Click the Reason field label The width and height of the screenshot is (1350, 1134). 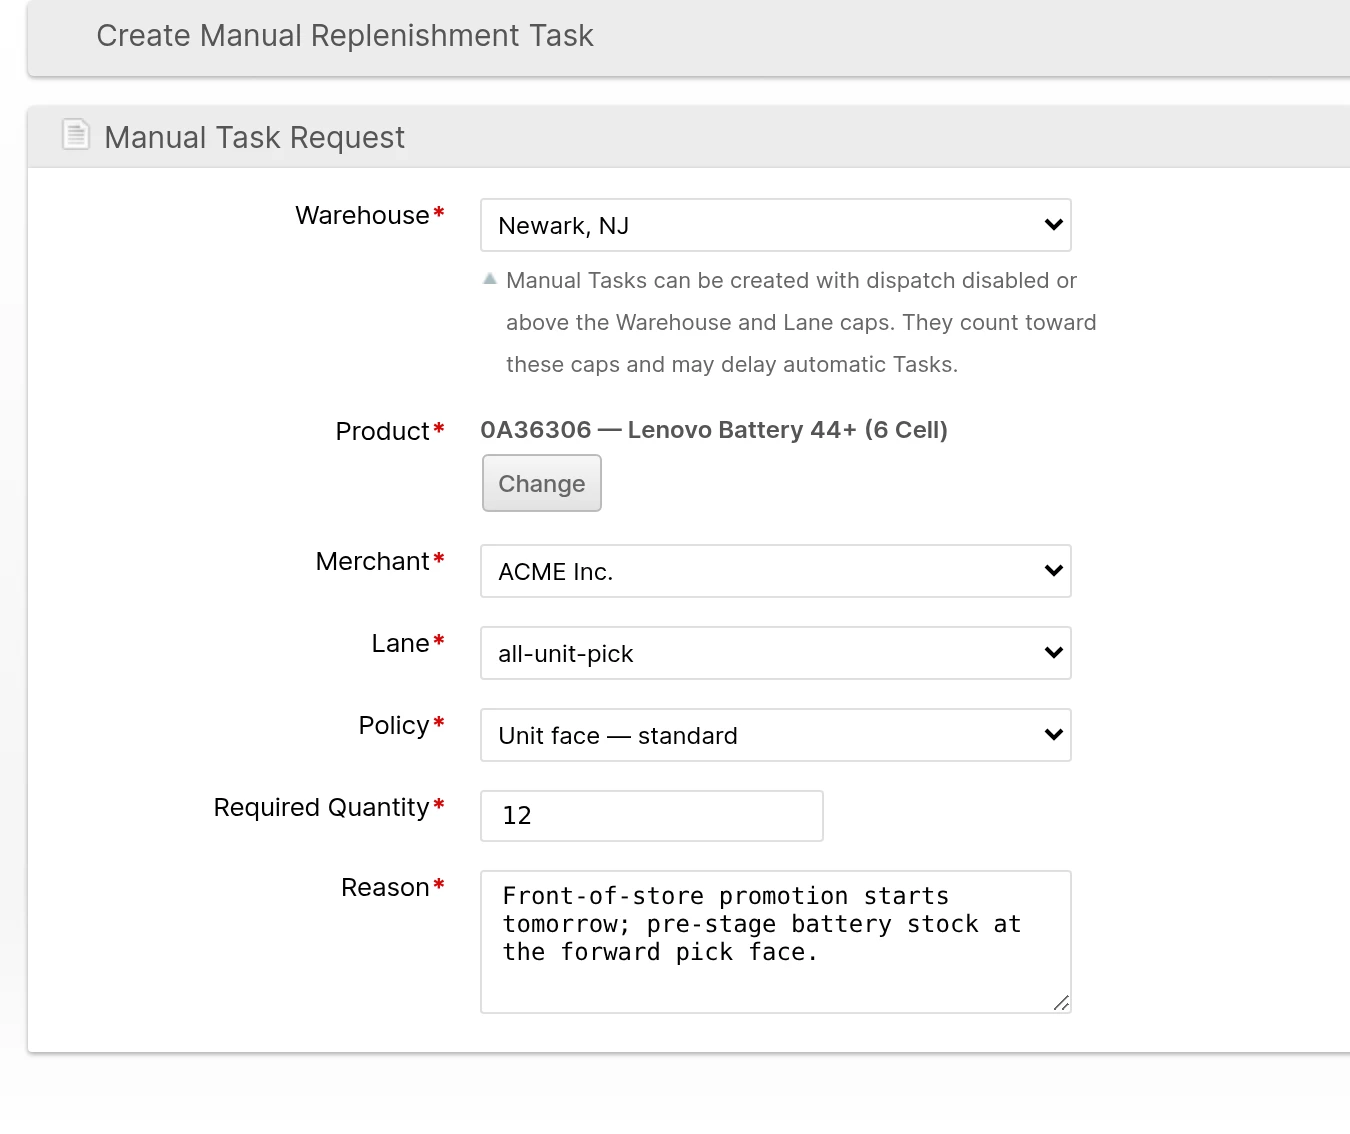point(385,887)
